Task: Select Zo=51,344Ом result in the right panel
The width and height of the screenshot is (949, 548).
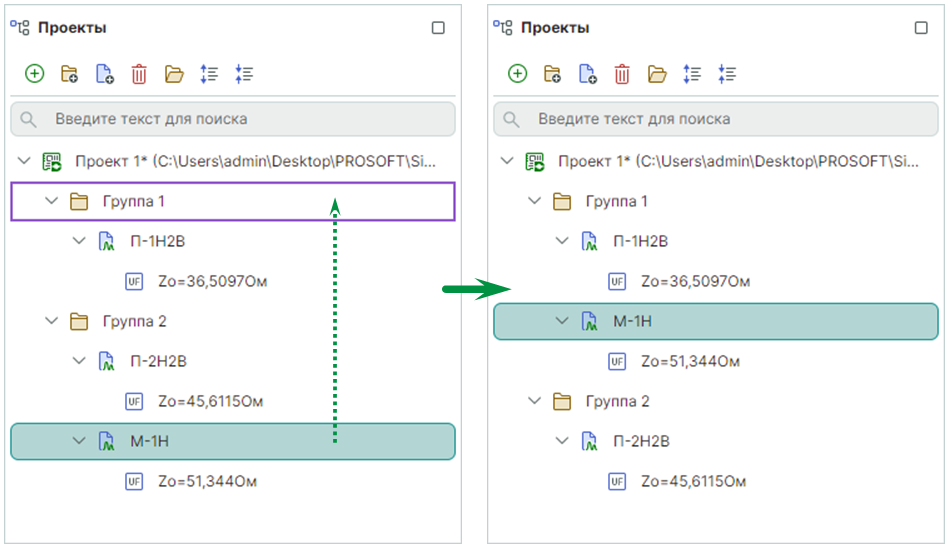Action: (691, 361)
